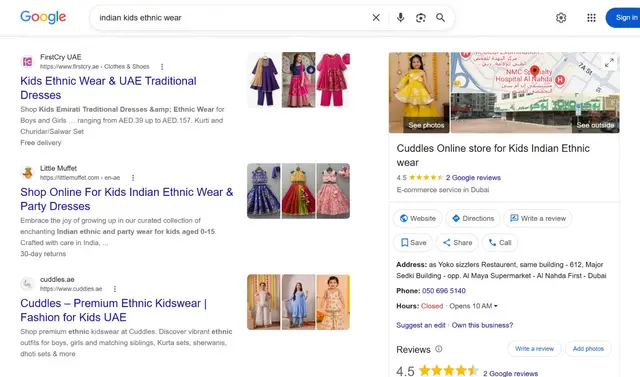Open more options for Little Muffet result
Viewport: 640px width, 377px height.
133,177
